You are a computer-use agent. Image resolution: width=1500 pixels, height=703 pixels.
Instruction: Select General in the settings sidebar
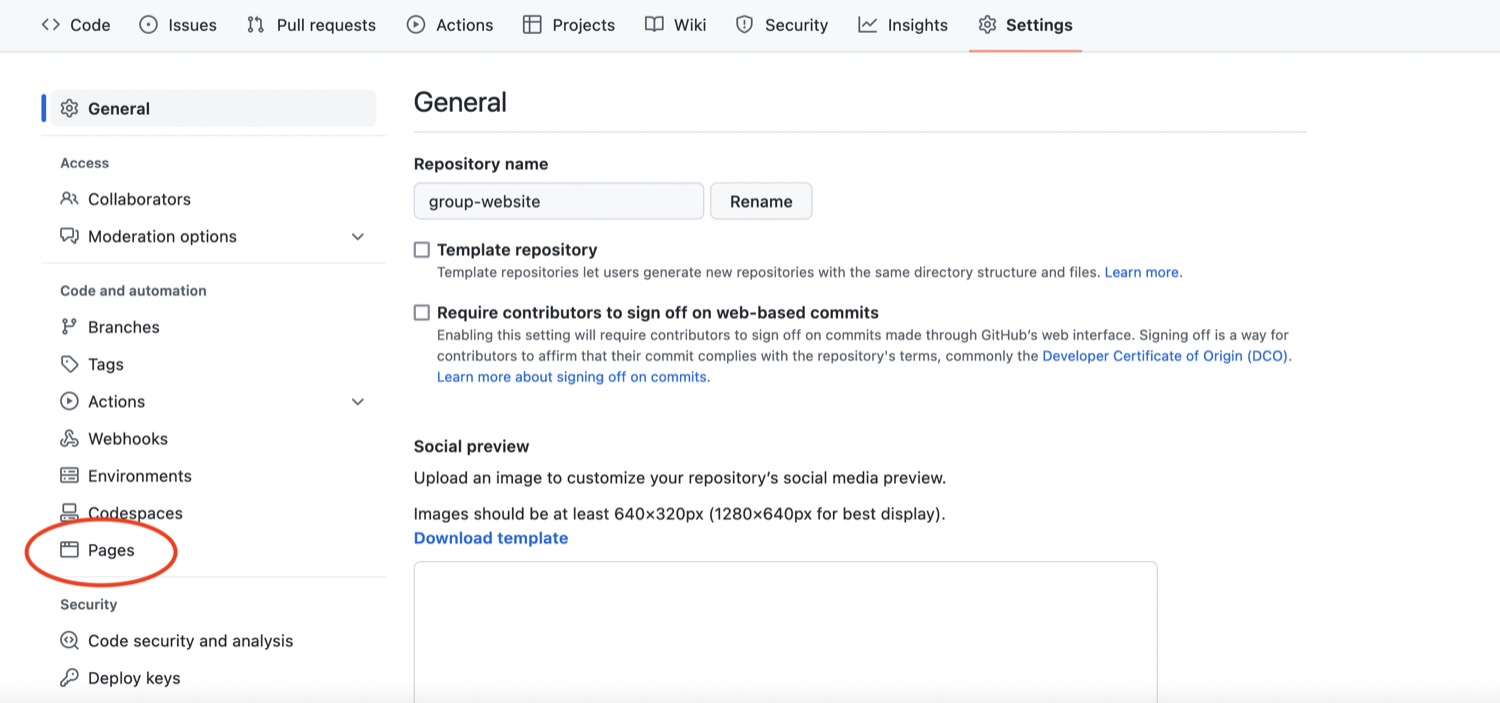214,108
